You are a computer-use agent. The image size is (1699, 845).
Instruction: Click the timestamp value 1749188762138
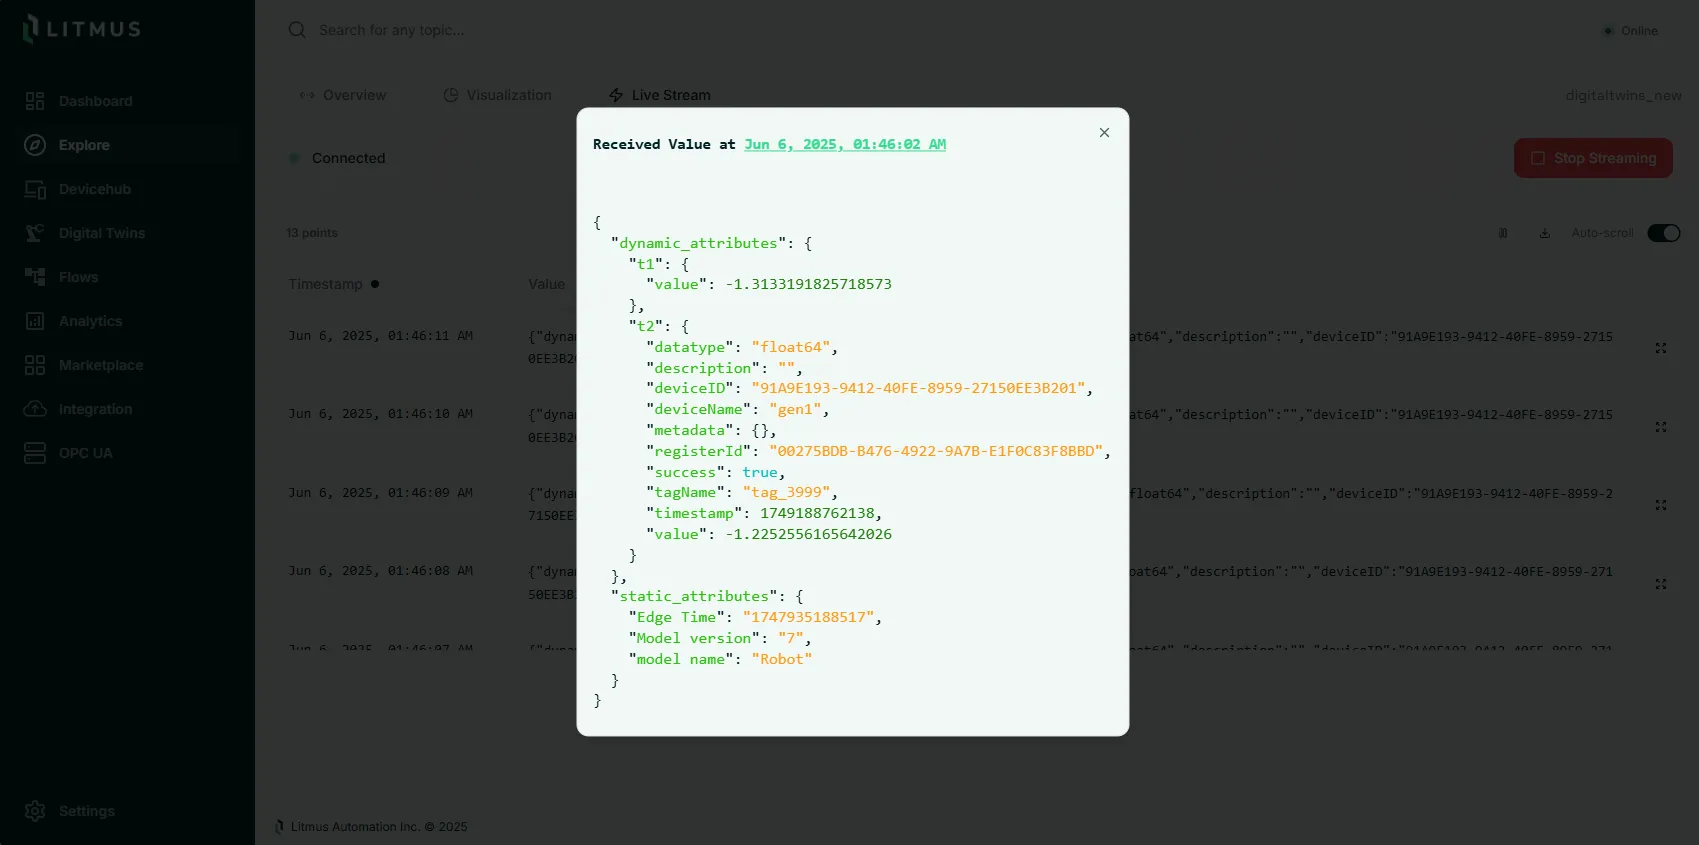817,513
